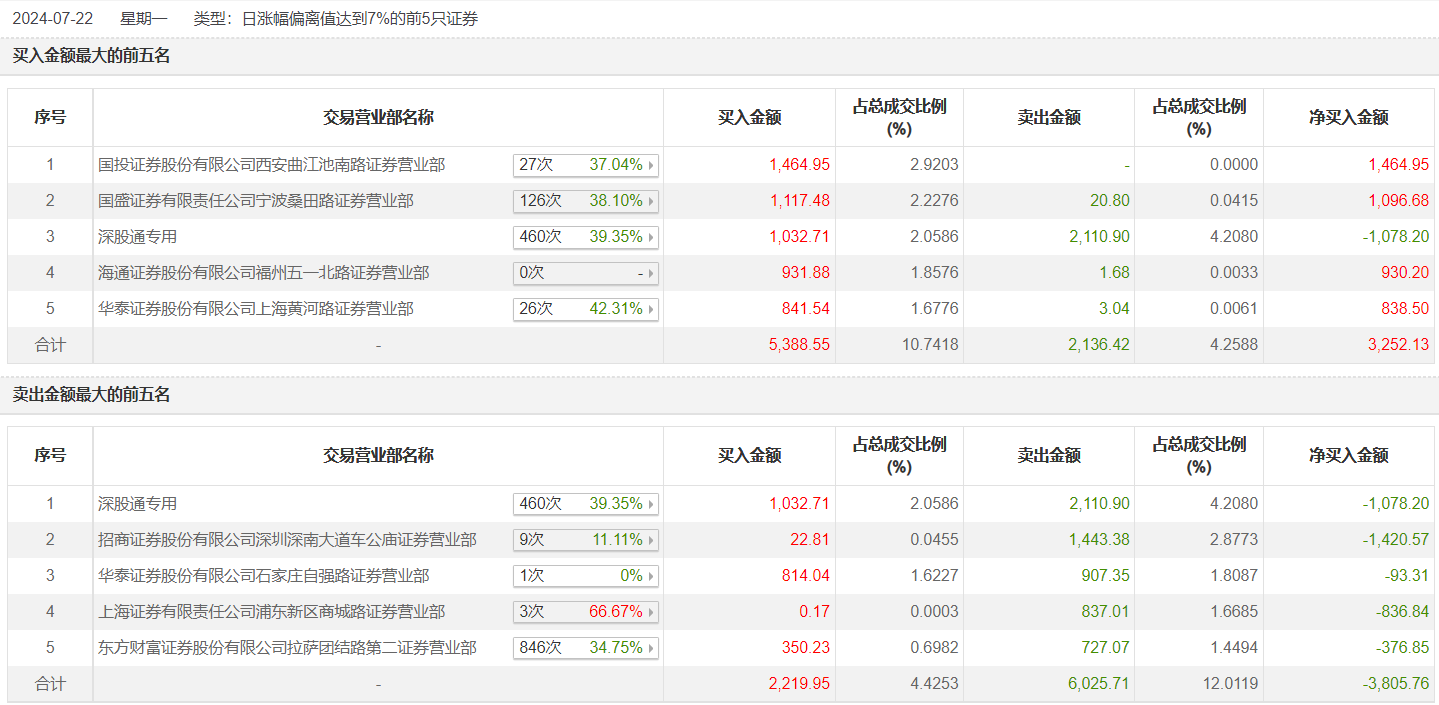
Task: Click buy amount 22.81
Action: (x=811, y=540)
